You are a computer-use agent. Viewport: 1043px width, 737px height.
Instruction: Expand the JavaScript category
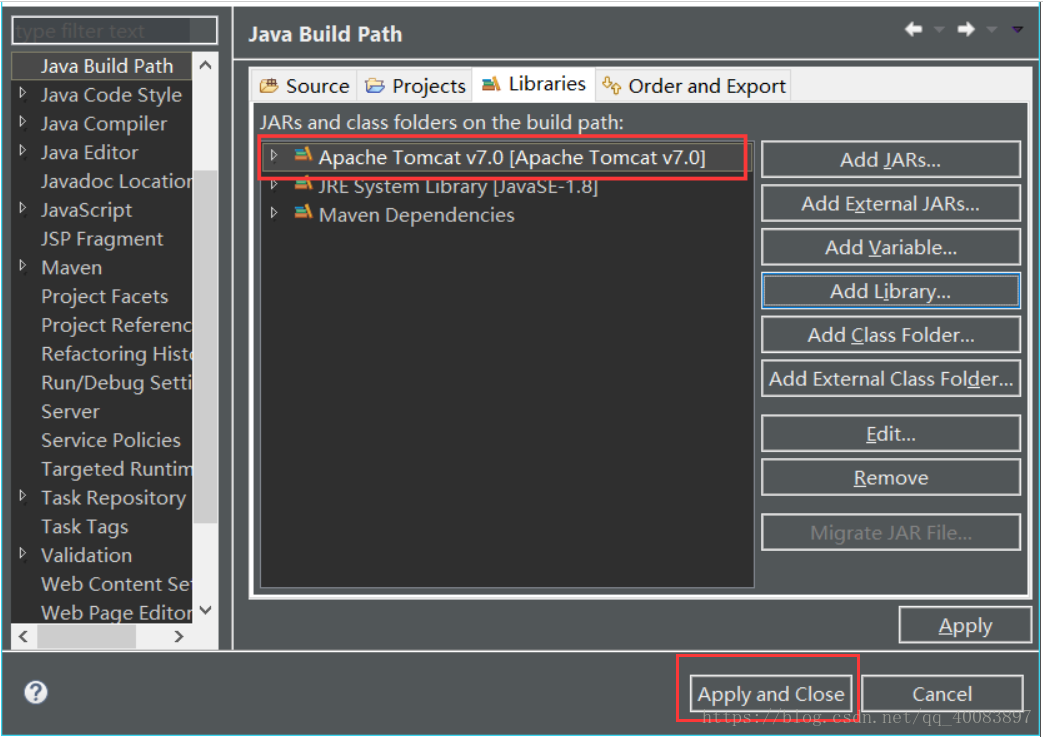23,208
